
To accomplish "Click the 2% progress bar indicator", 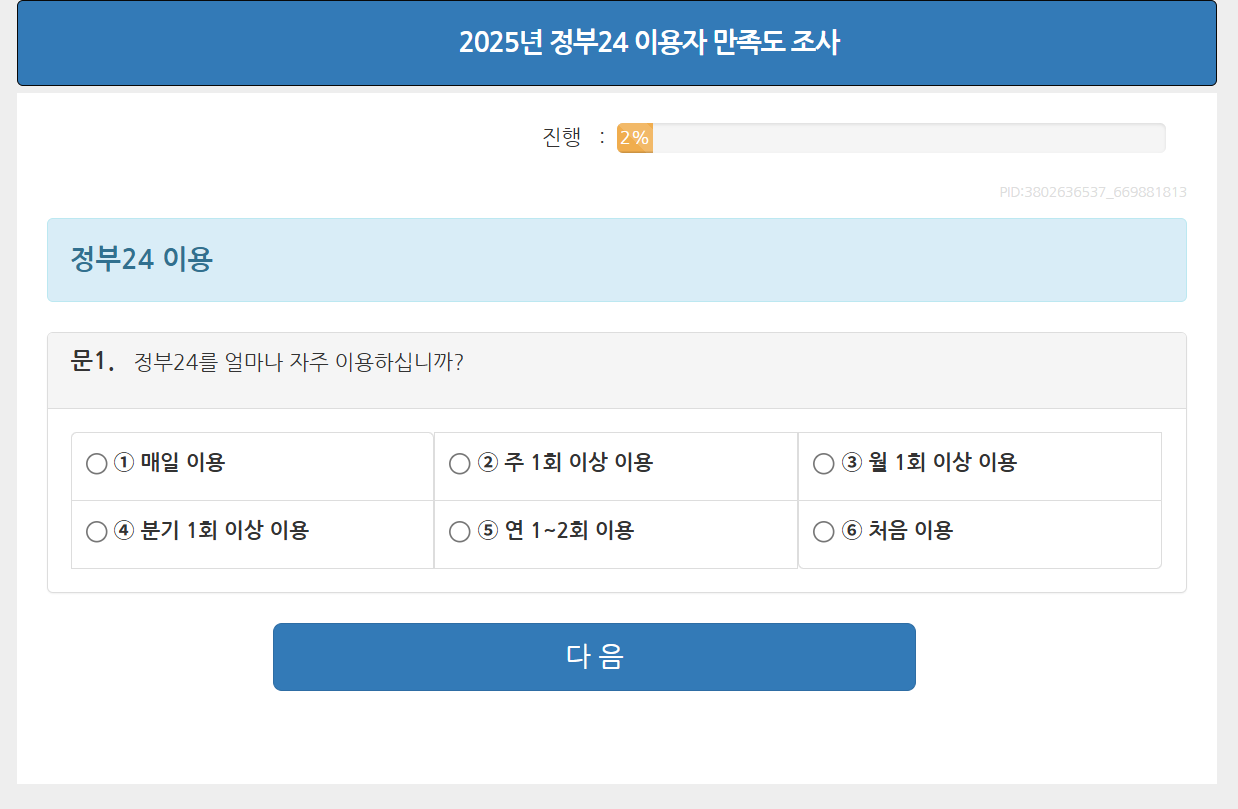I will [635, 138].
